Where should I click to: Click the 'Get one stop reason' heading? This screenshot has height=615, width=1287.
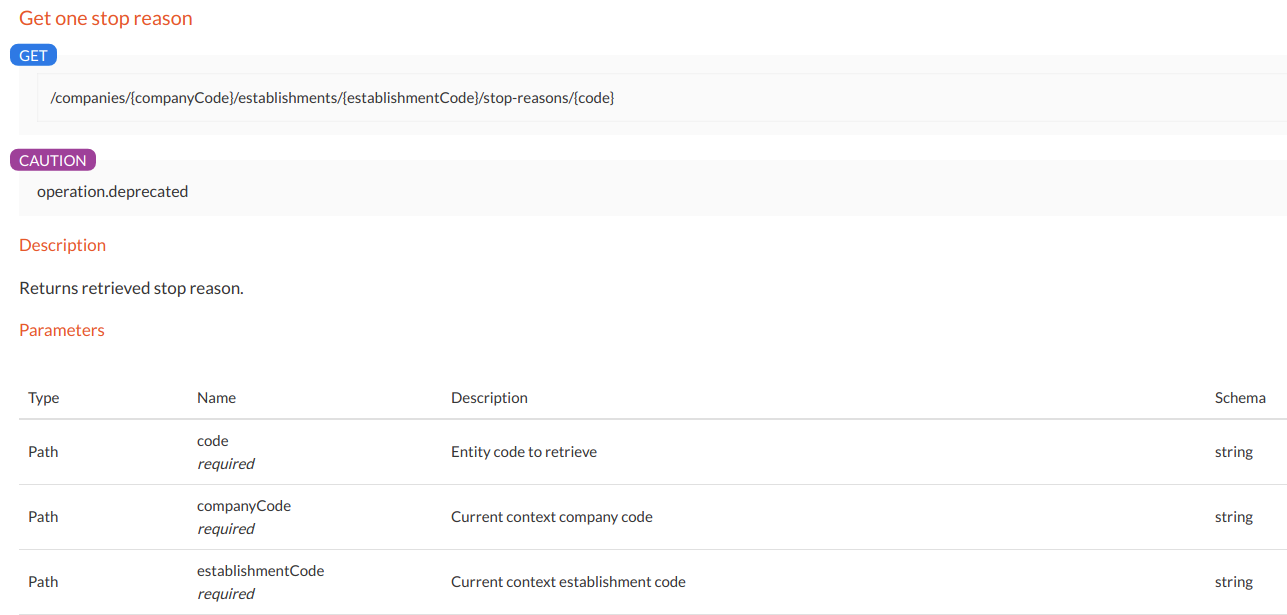(106, 19)
